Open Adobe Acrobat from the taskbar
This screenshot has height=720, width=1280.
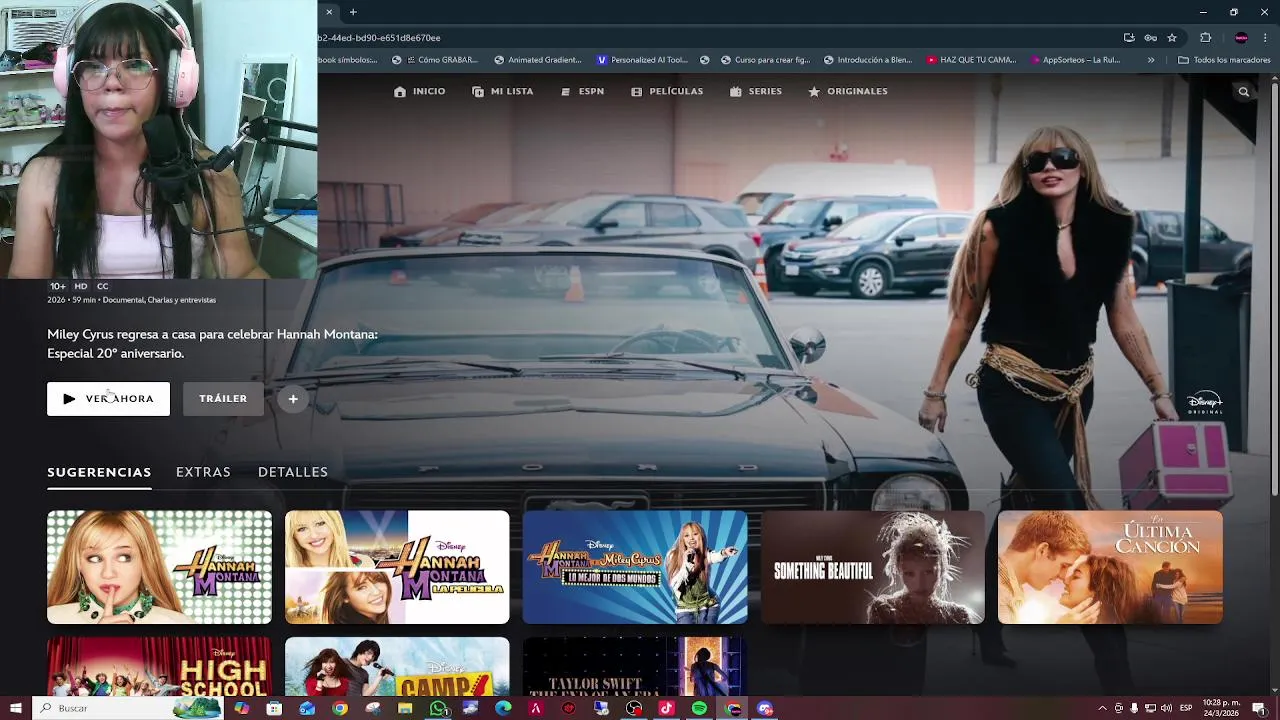[536, 708]
